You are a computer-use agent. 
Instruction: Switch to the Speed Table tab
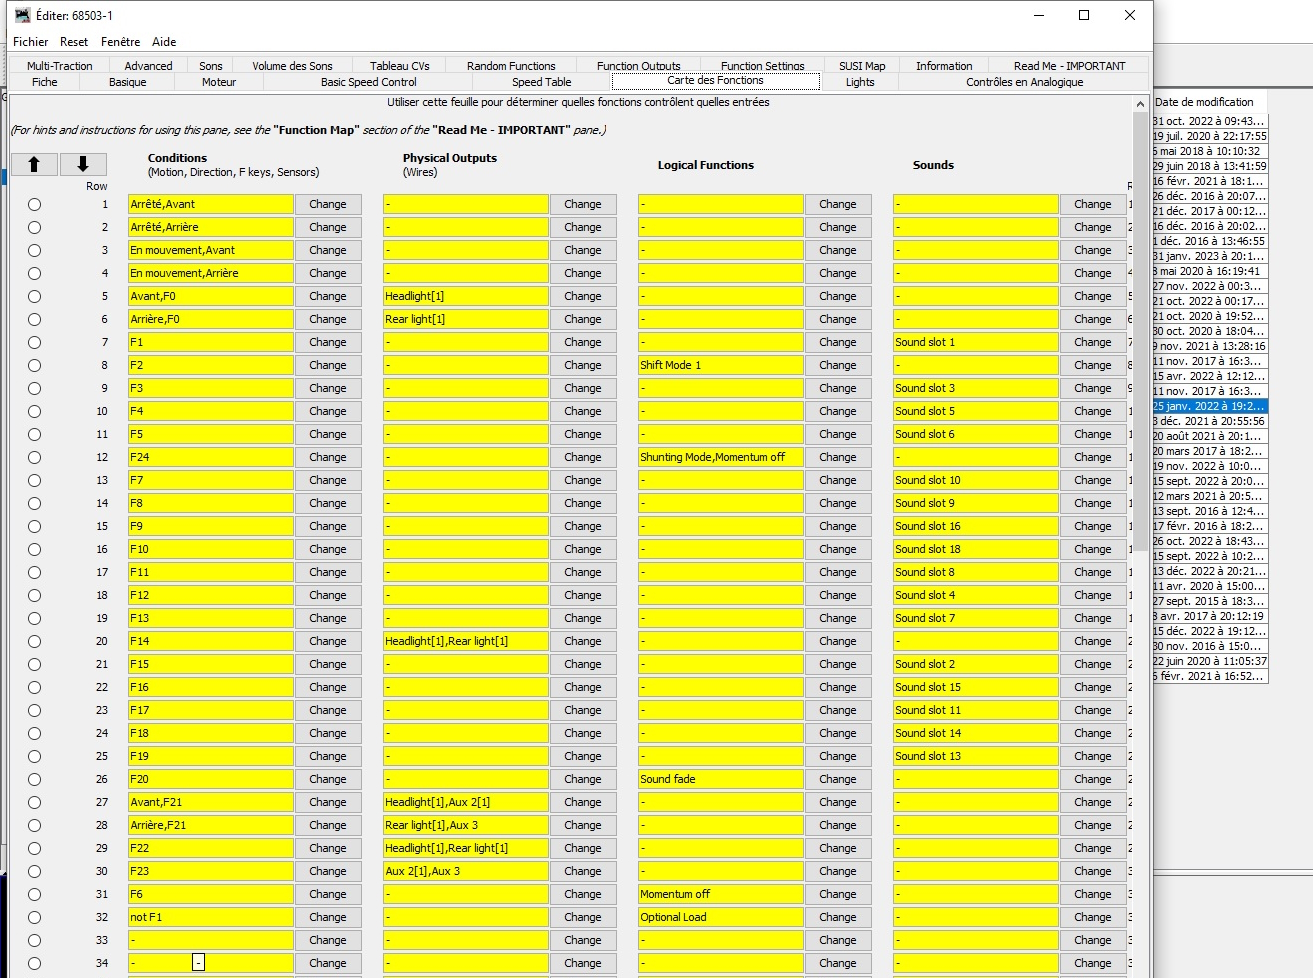(541, 82)
